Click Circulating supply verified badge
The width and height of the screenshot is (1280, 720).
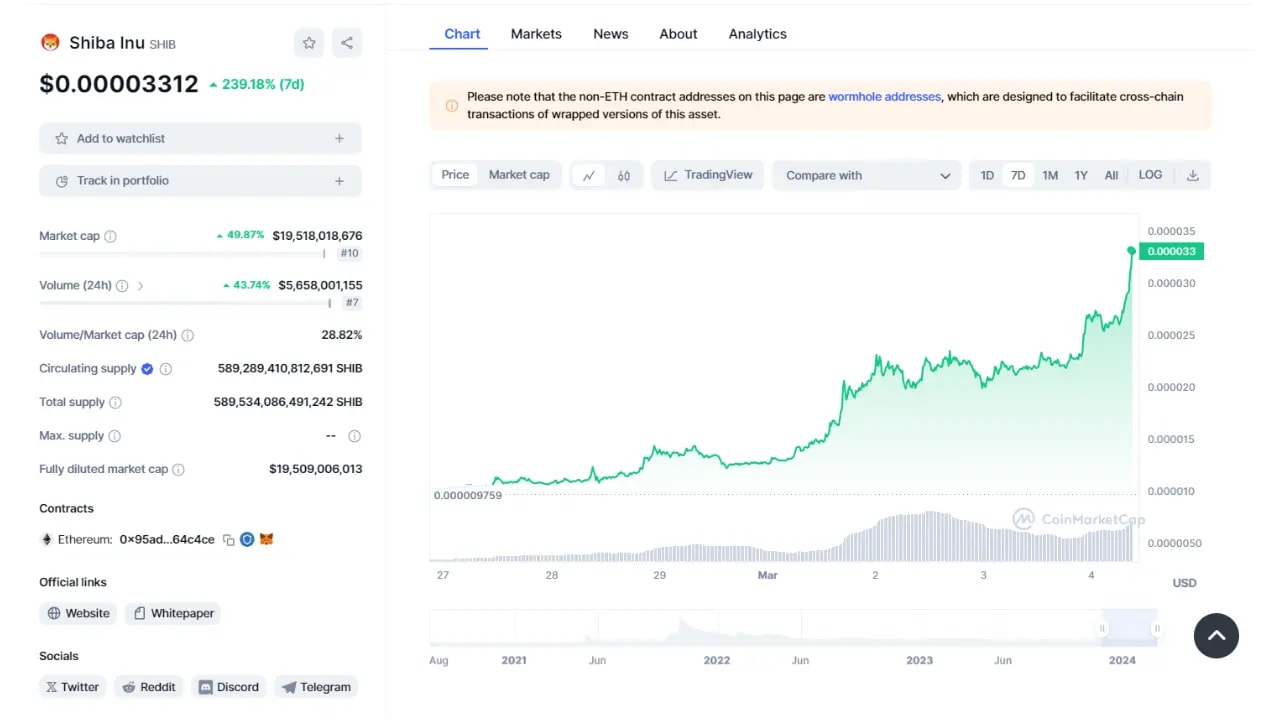tap(147, 369)
